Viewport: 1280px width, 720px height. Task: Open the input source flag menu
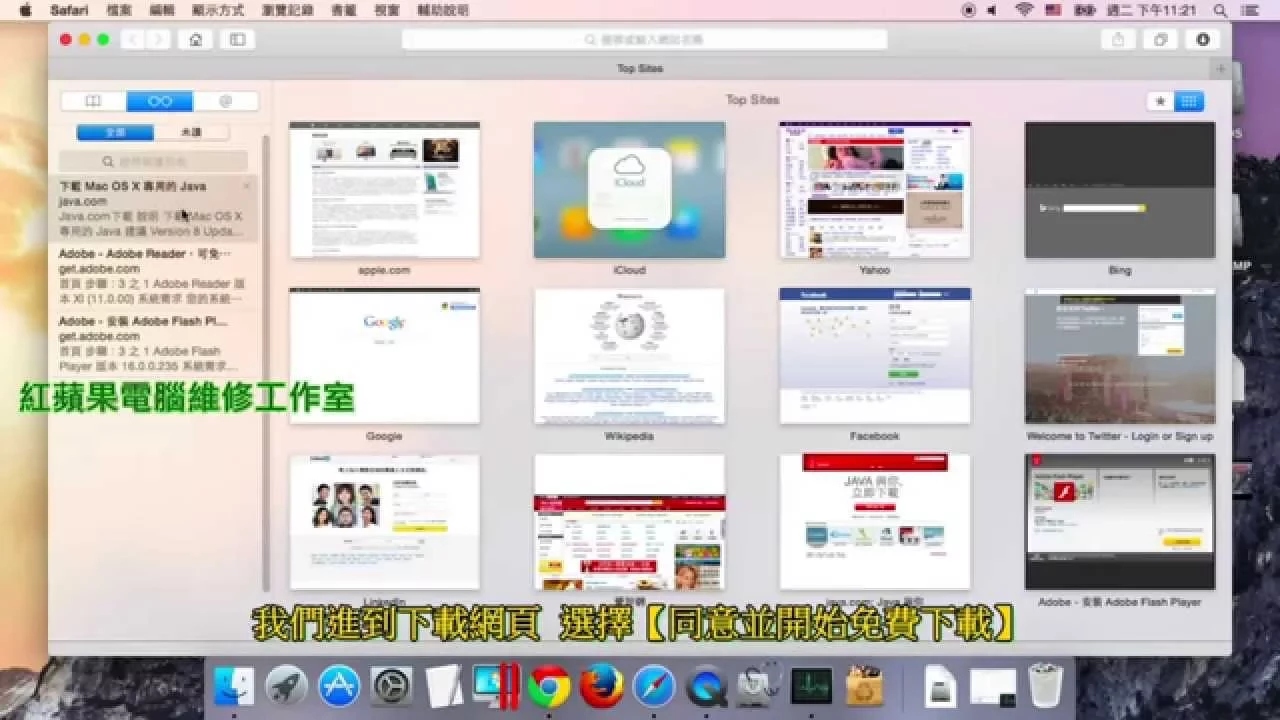click(1053, 10)
